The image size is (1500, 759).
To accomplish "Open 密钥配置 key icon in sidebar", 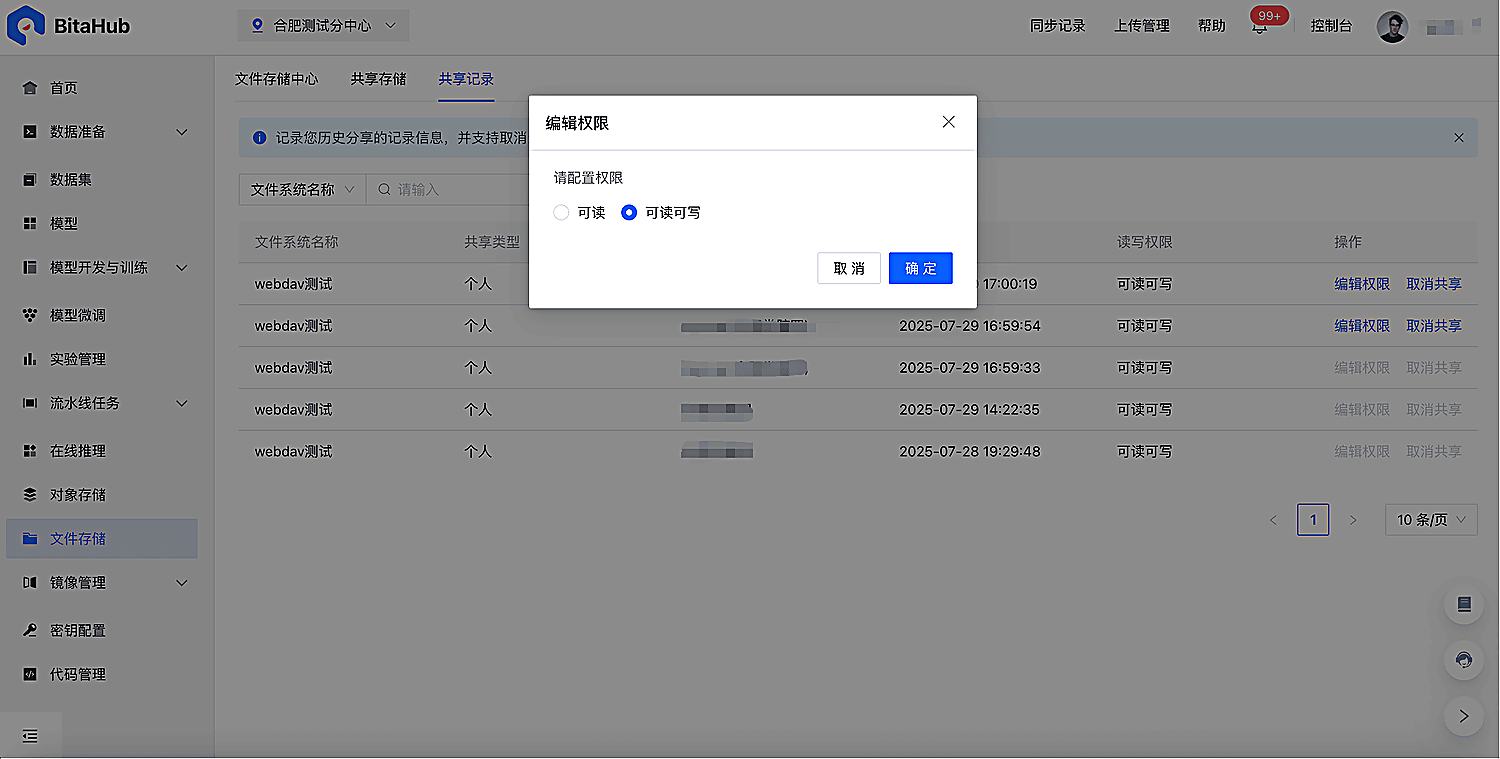I will pos(30,631).
